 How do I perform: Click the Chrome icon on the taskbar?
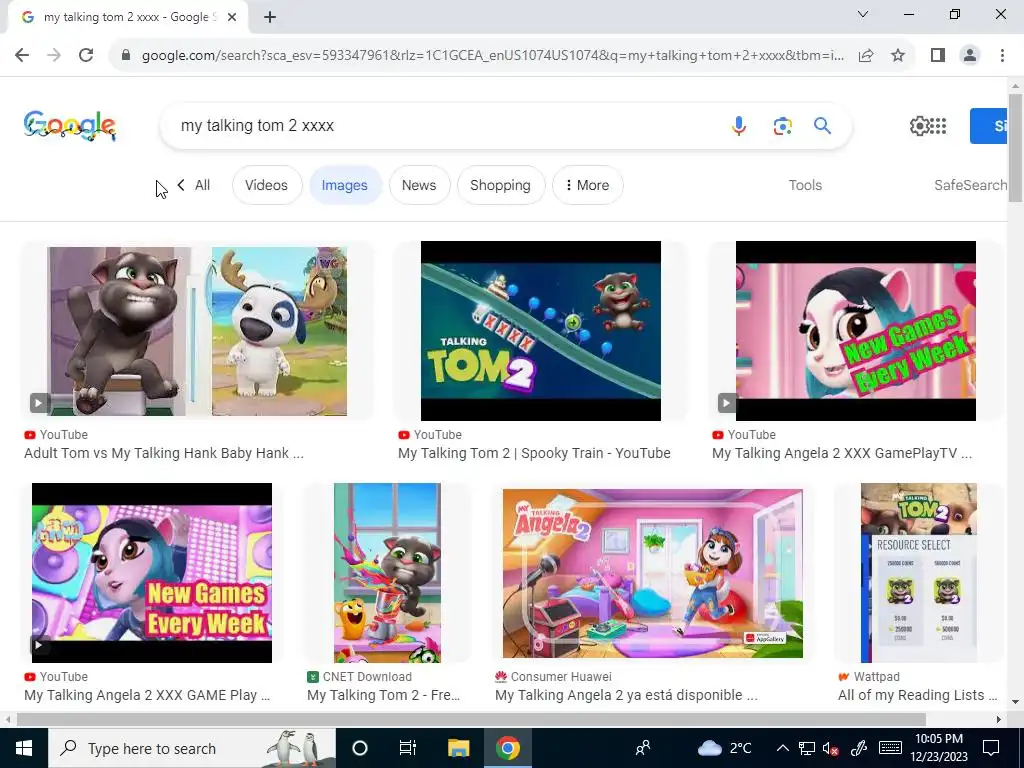point(507,748)
